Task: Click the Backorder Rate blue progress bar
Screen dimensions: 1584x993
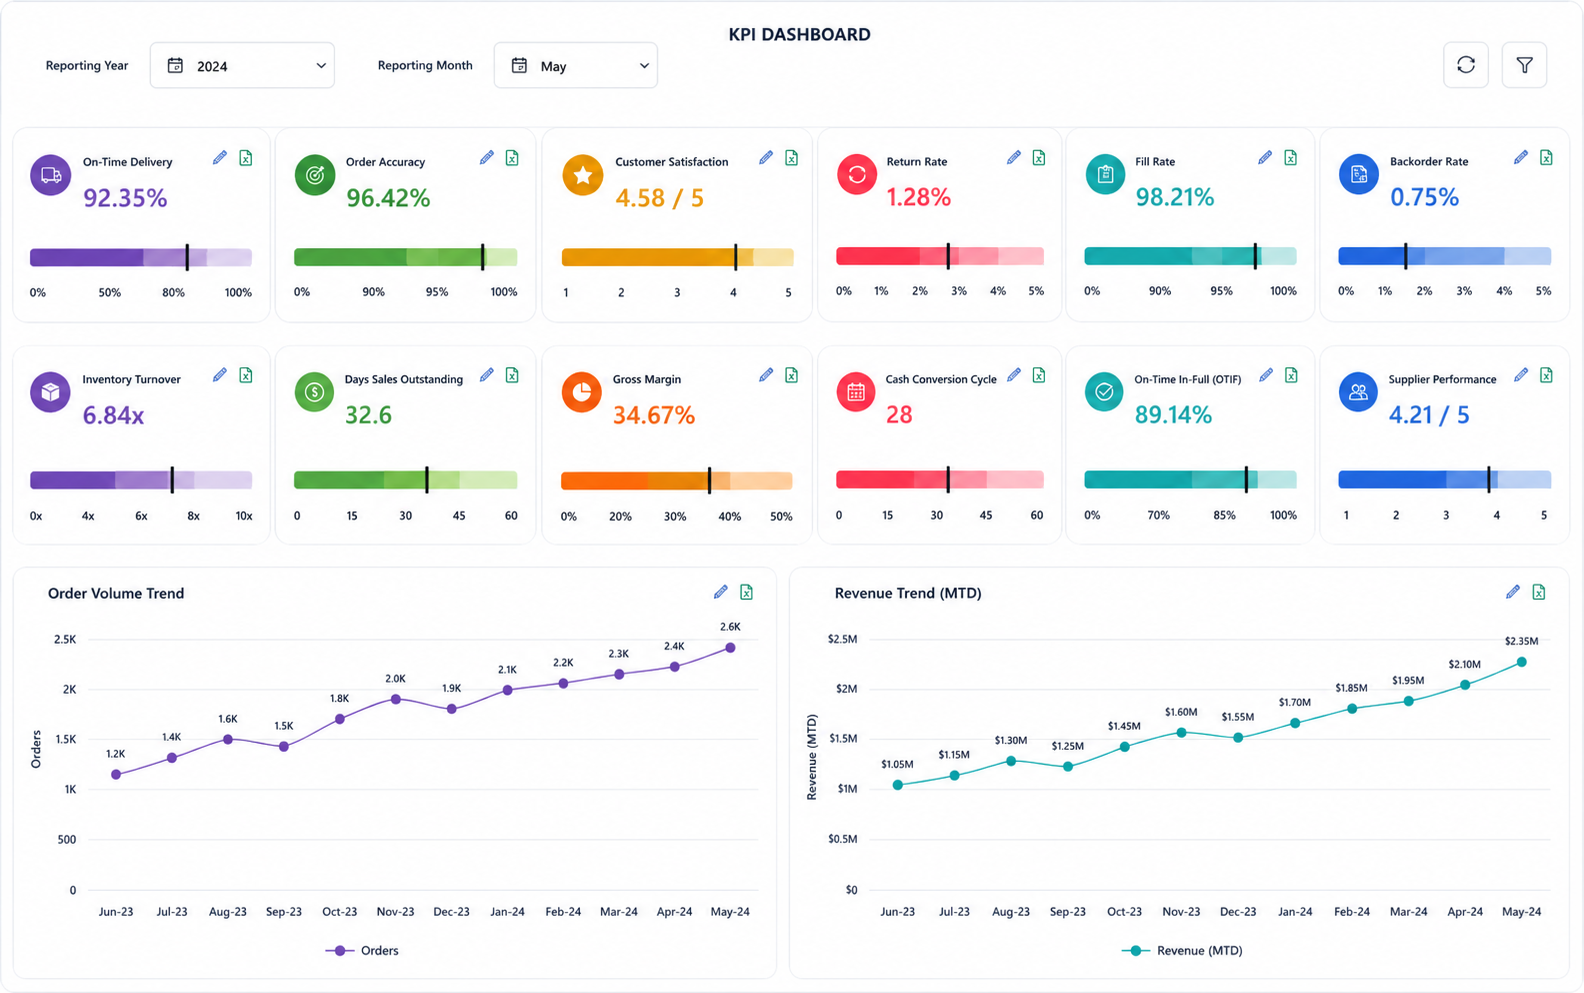Action: 1445,256
